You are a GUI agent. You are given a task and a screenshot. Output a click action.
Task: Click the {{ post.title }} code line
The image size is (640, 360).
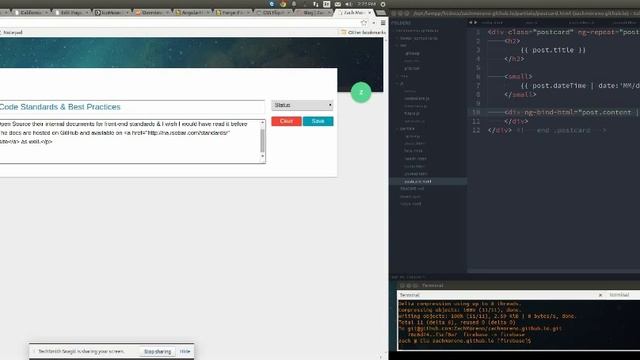[553, 50]
